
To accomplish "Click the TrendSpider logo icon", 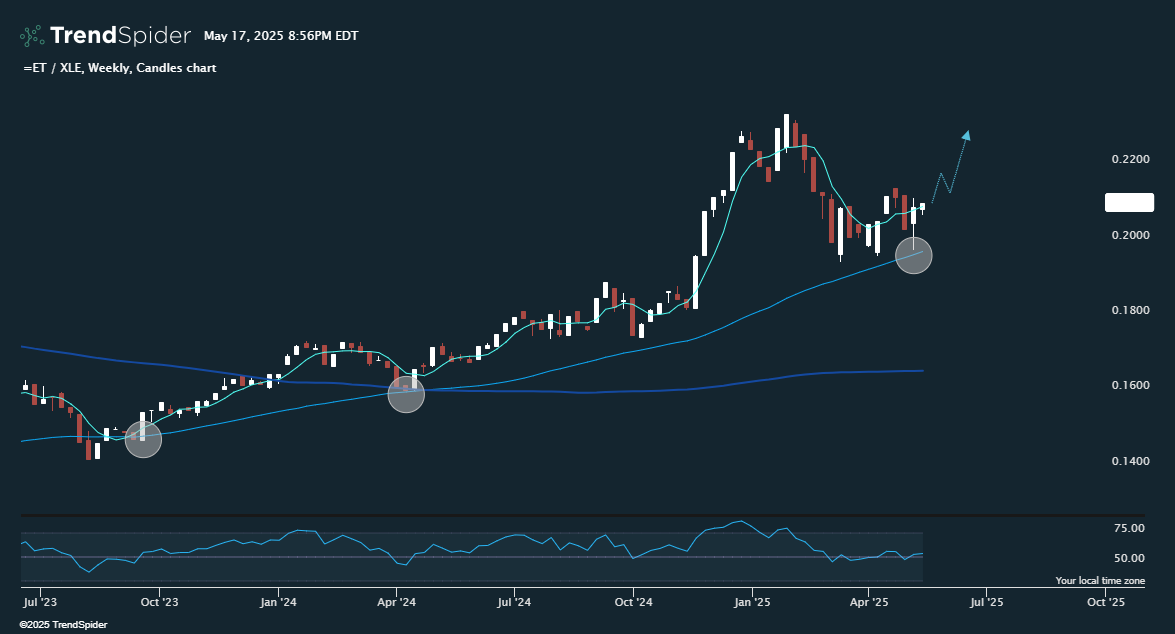I will (x=31, y=36).
